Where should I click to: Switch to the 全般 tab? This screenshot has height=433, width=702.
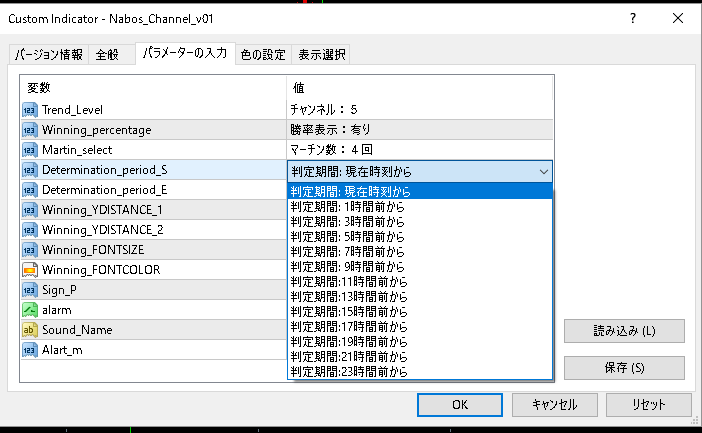(x=111, y=55)
